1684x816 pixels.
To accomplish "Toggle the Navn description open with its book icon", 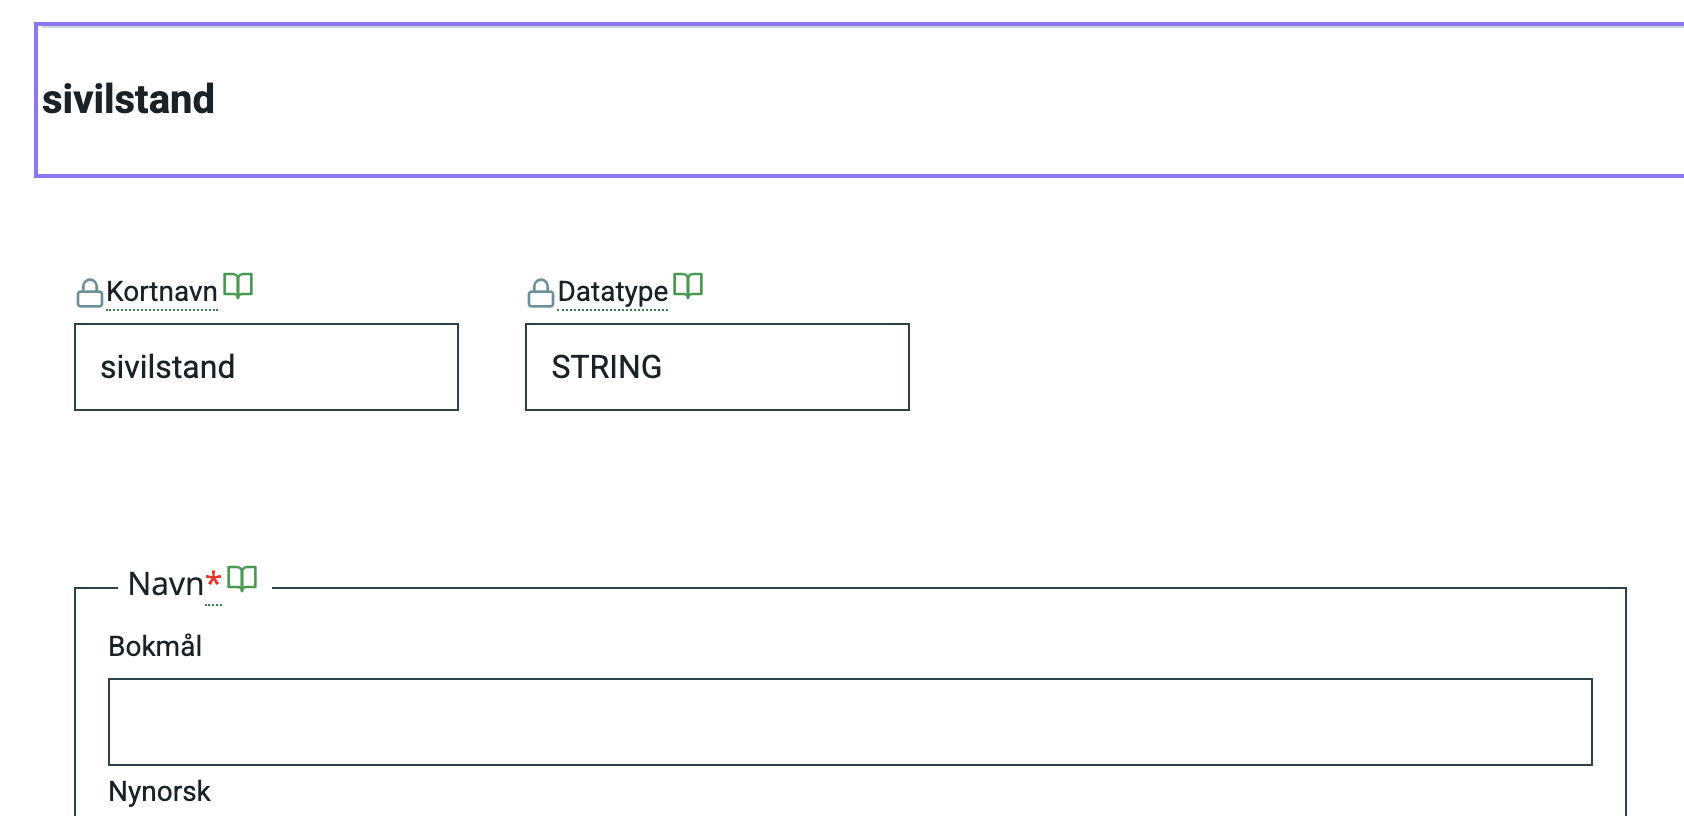I will pos(243,577).
